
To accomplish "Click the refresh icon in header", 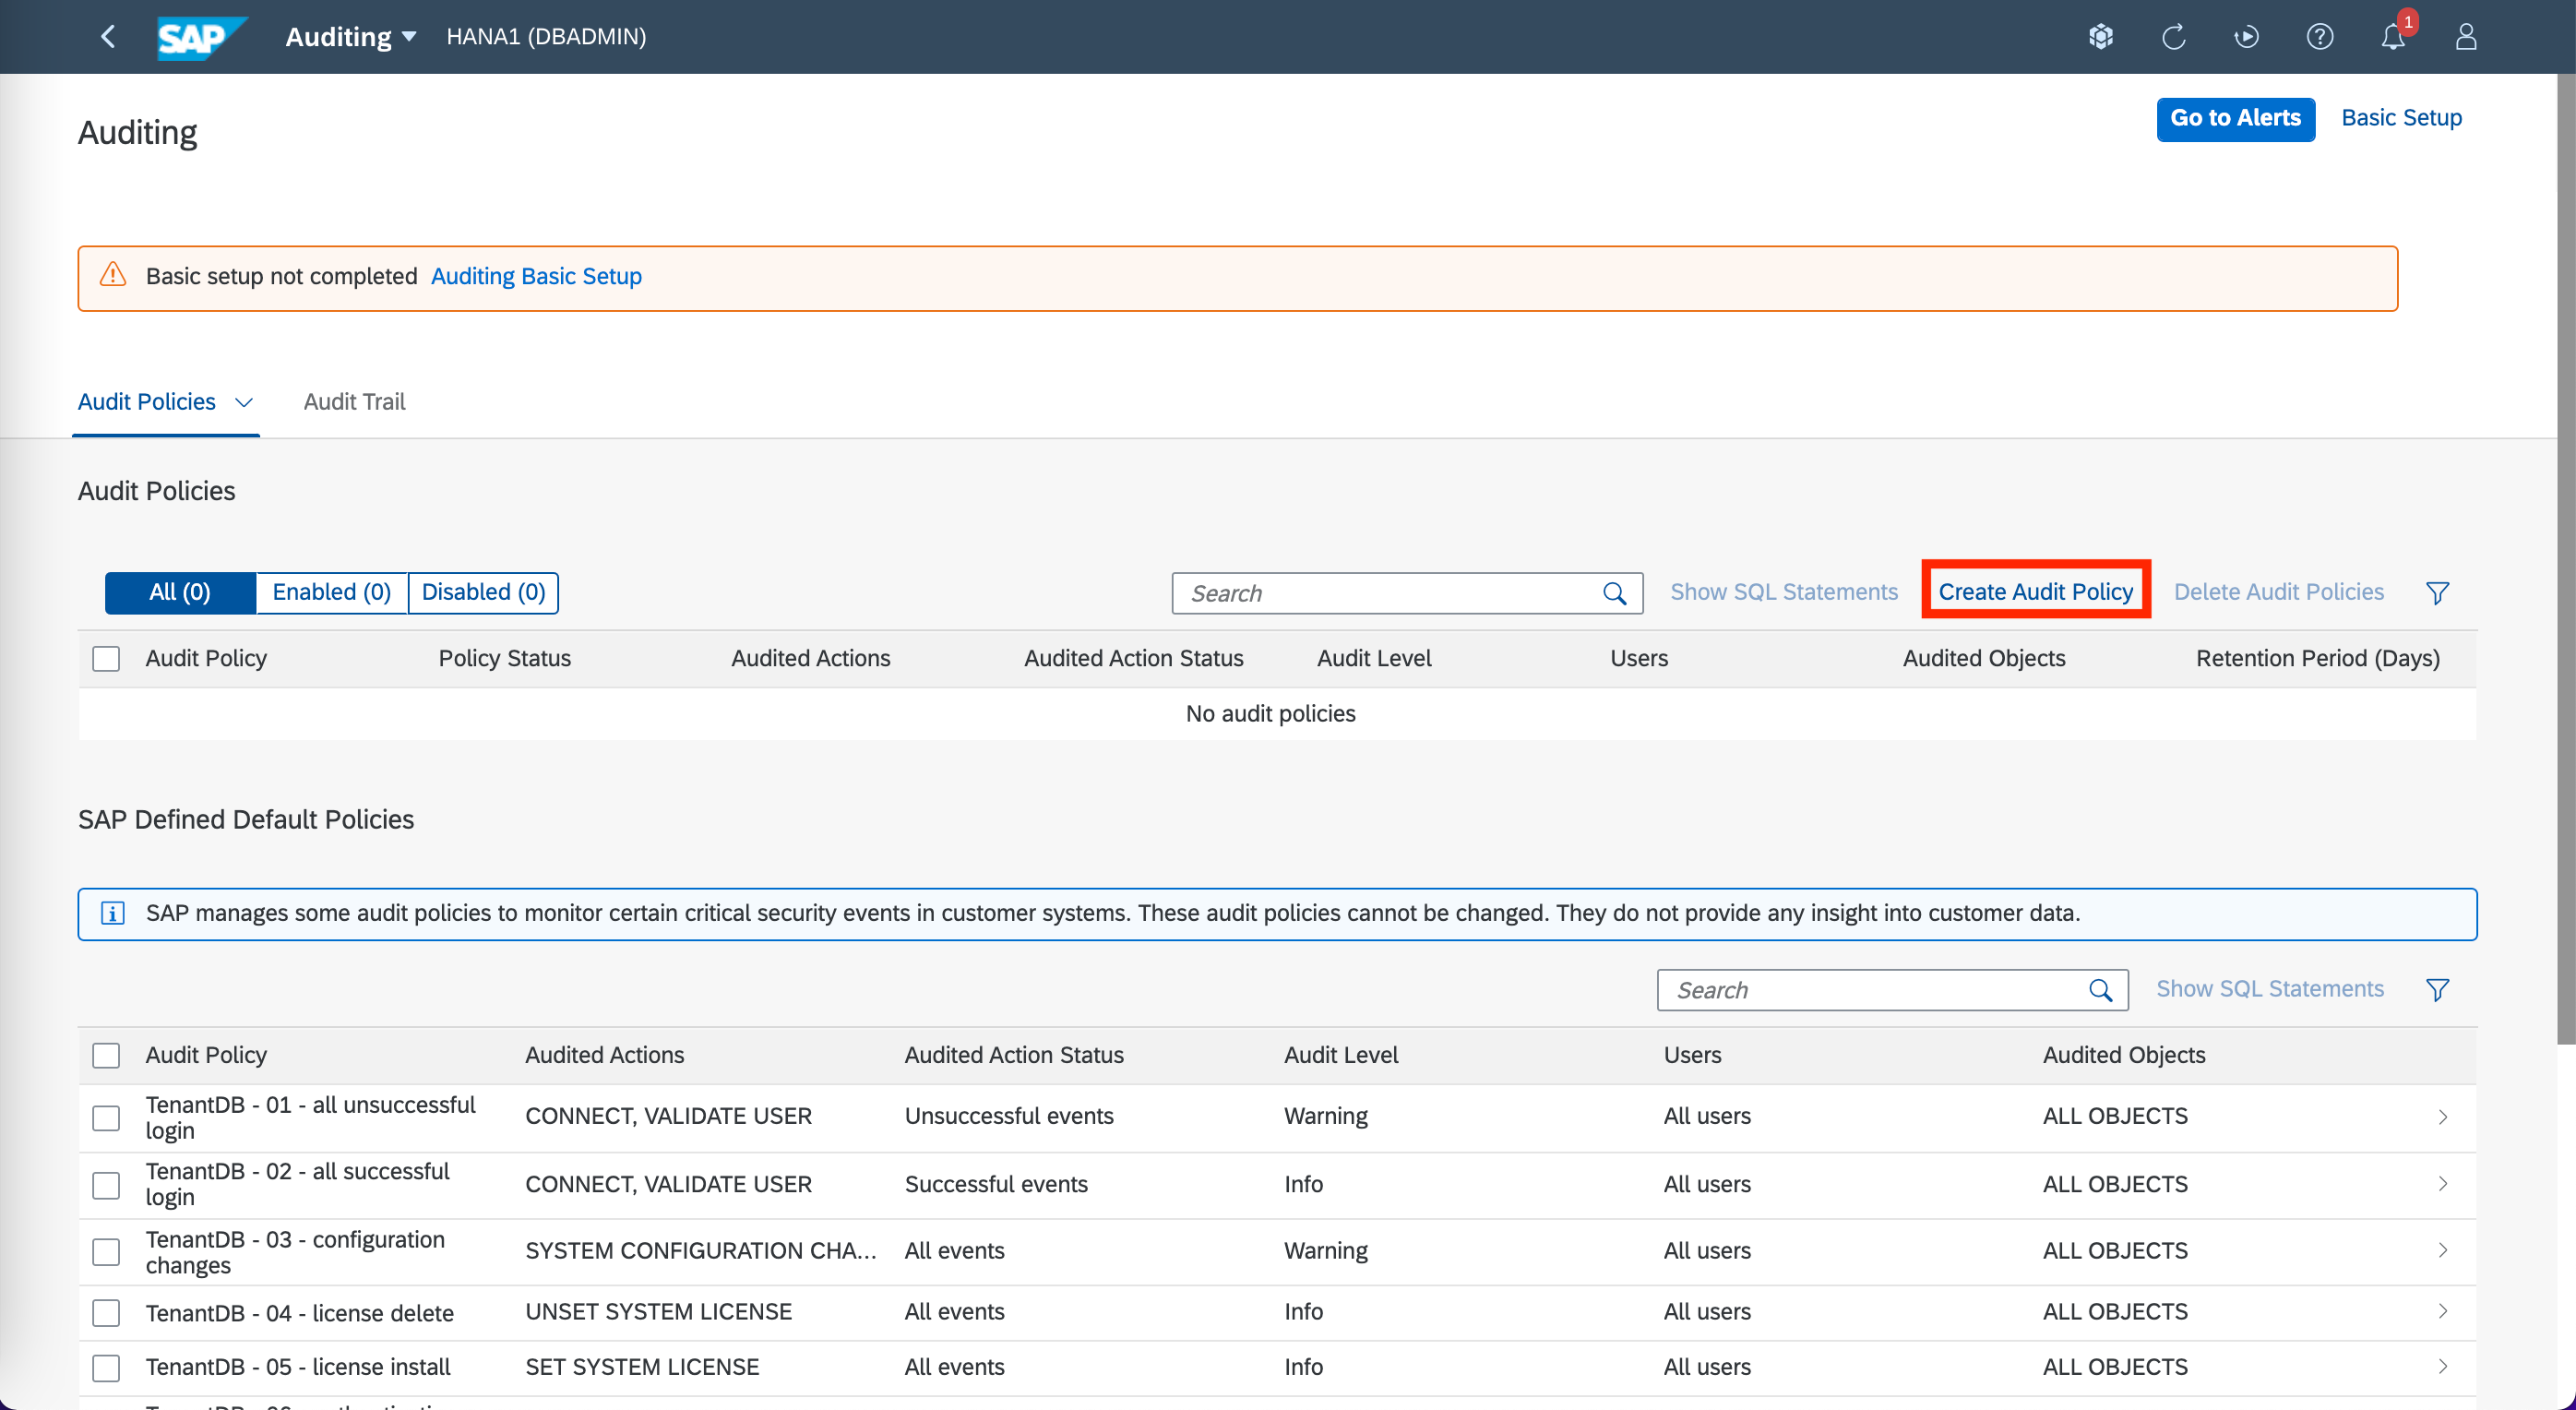I will click(2173, 37).
